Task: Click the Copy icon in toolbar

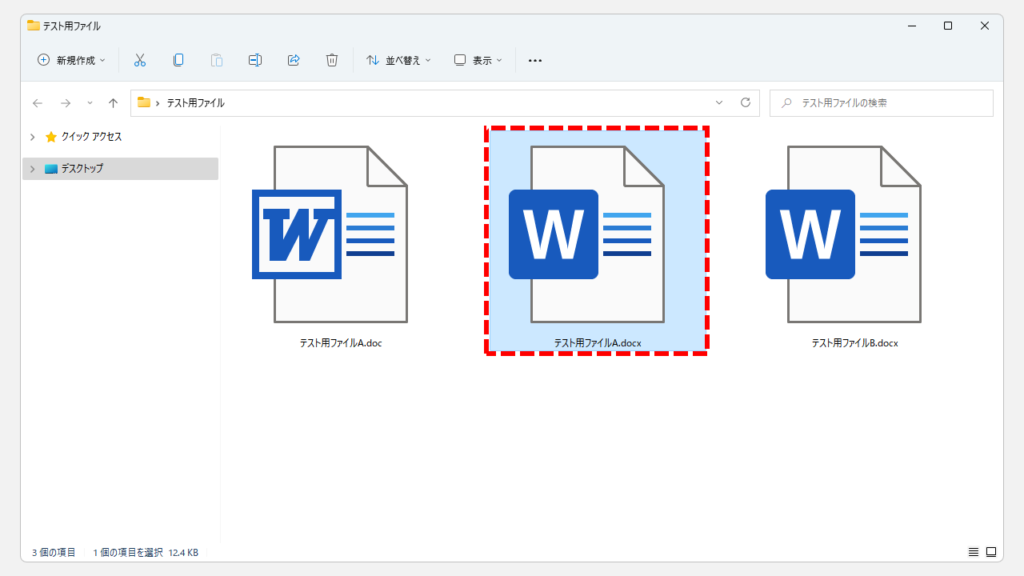Action: click(178, 60)
